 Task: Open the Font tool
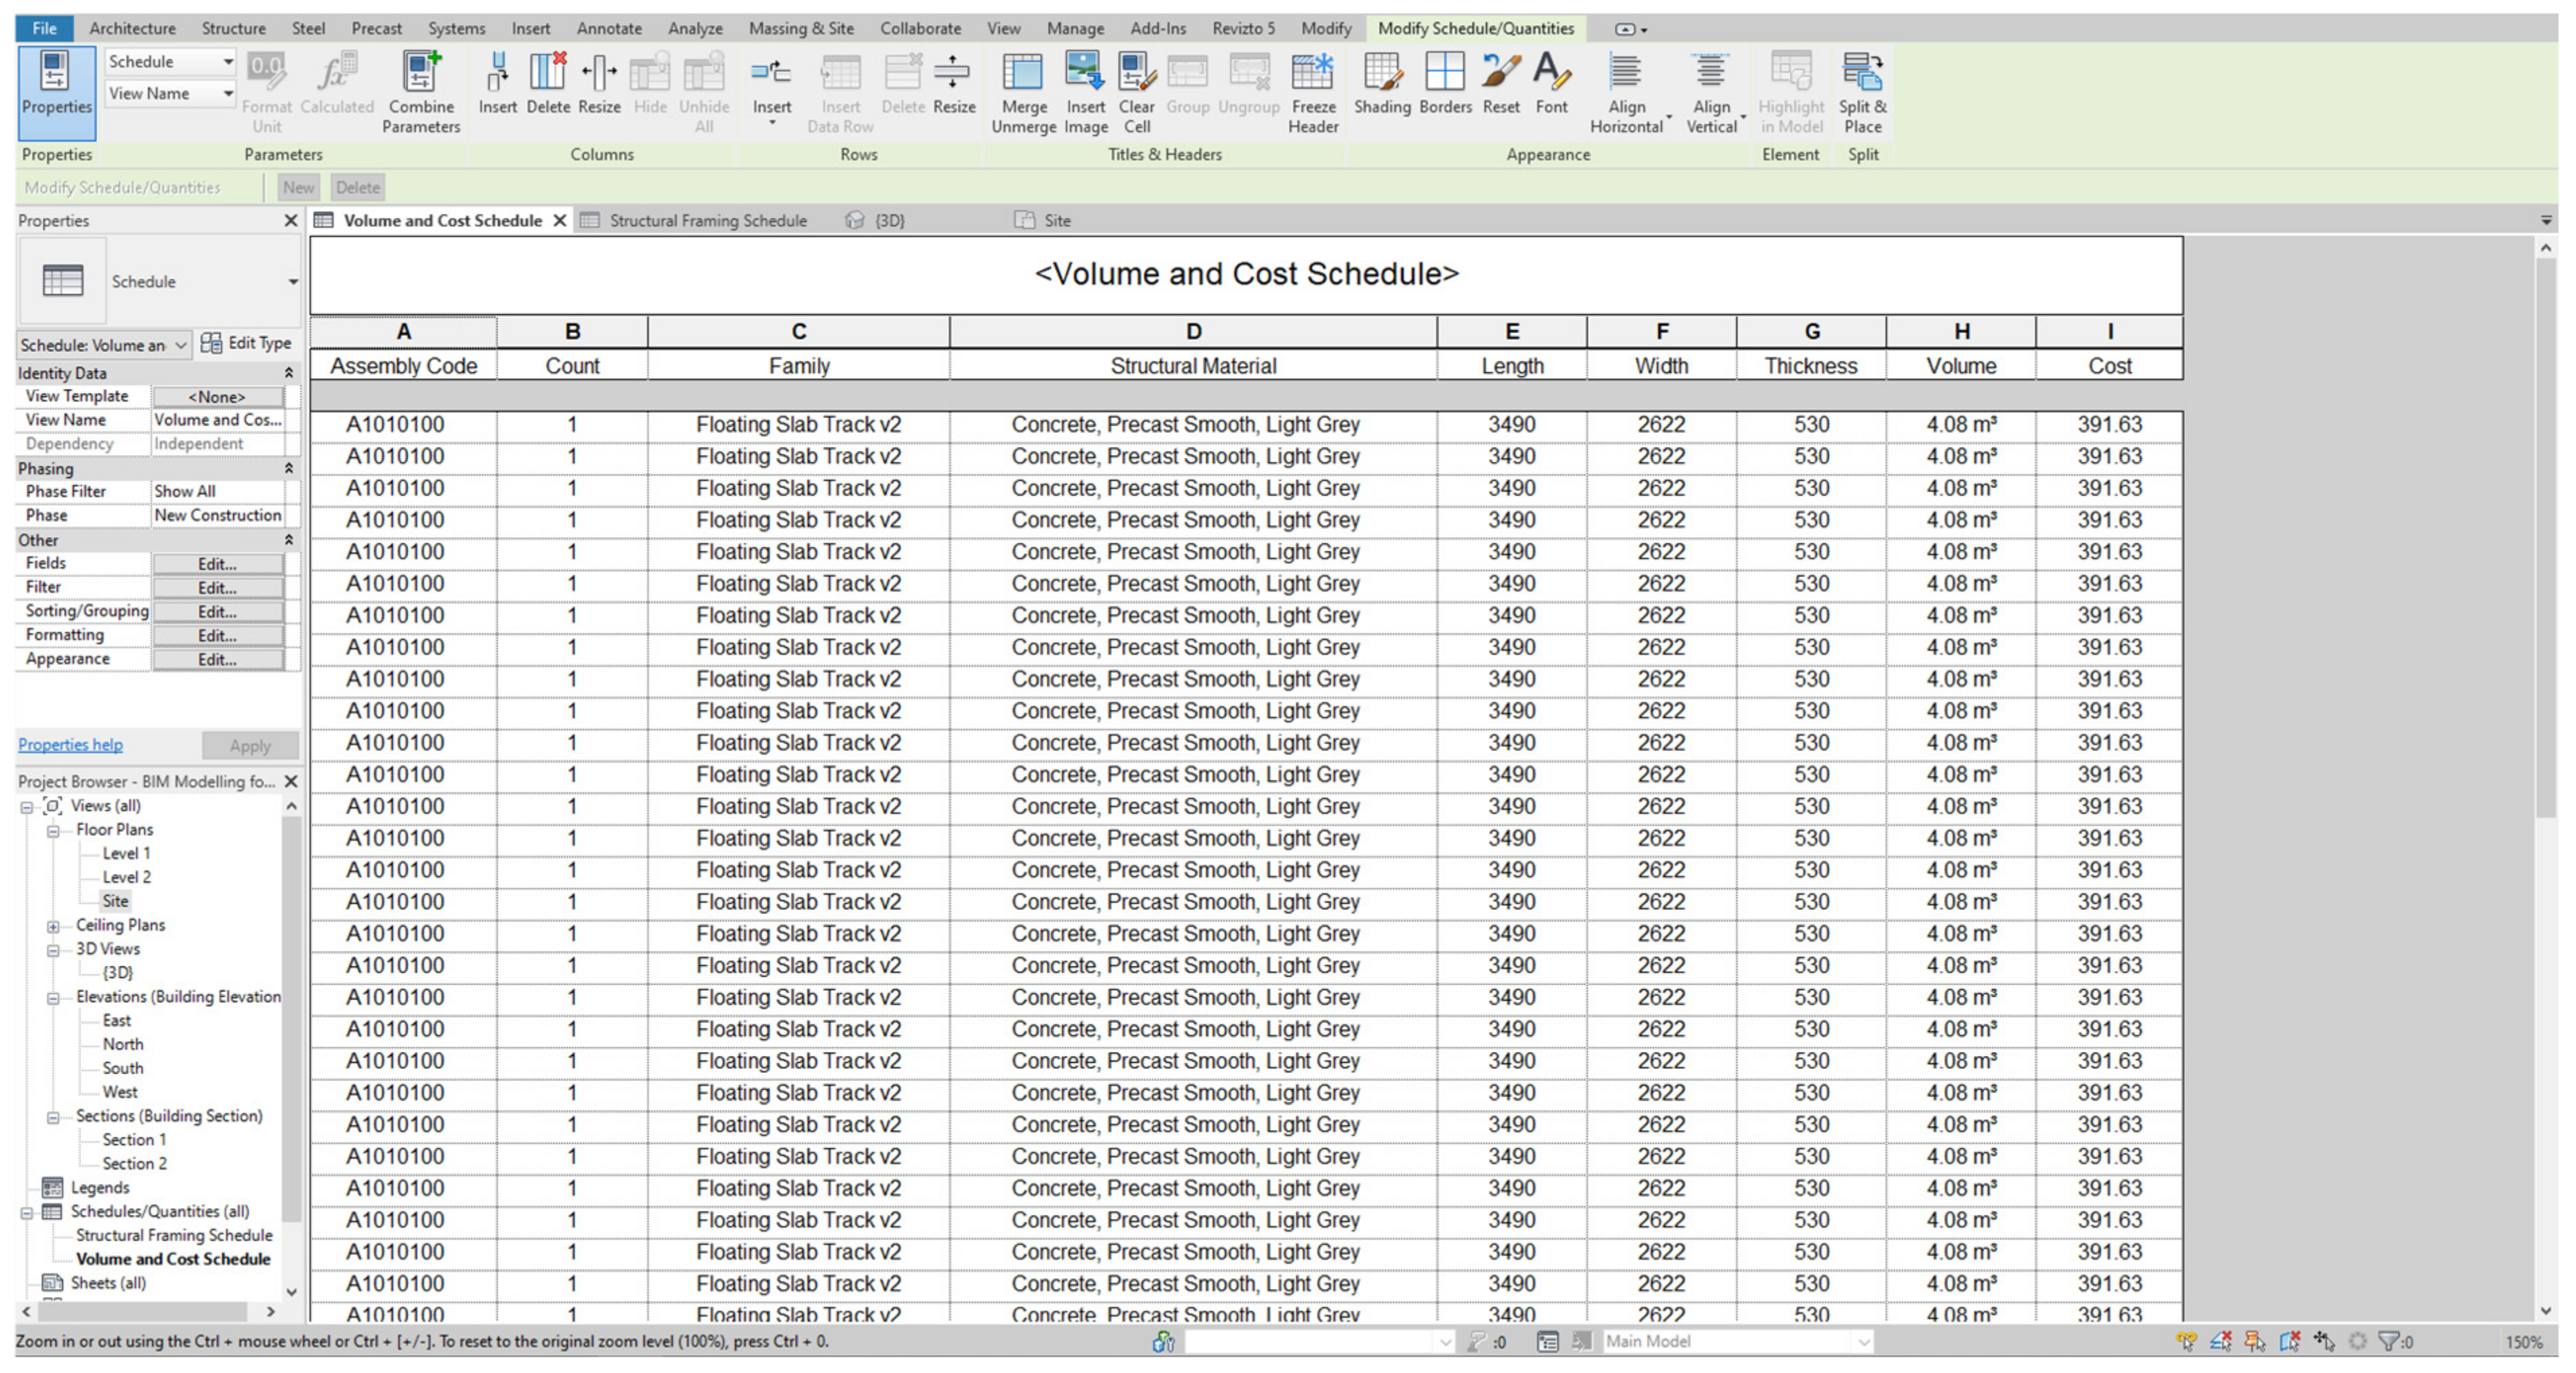[1551, 83]
